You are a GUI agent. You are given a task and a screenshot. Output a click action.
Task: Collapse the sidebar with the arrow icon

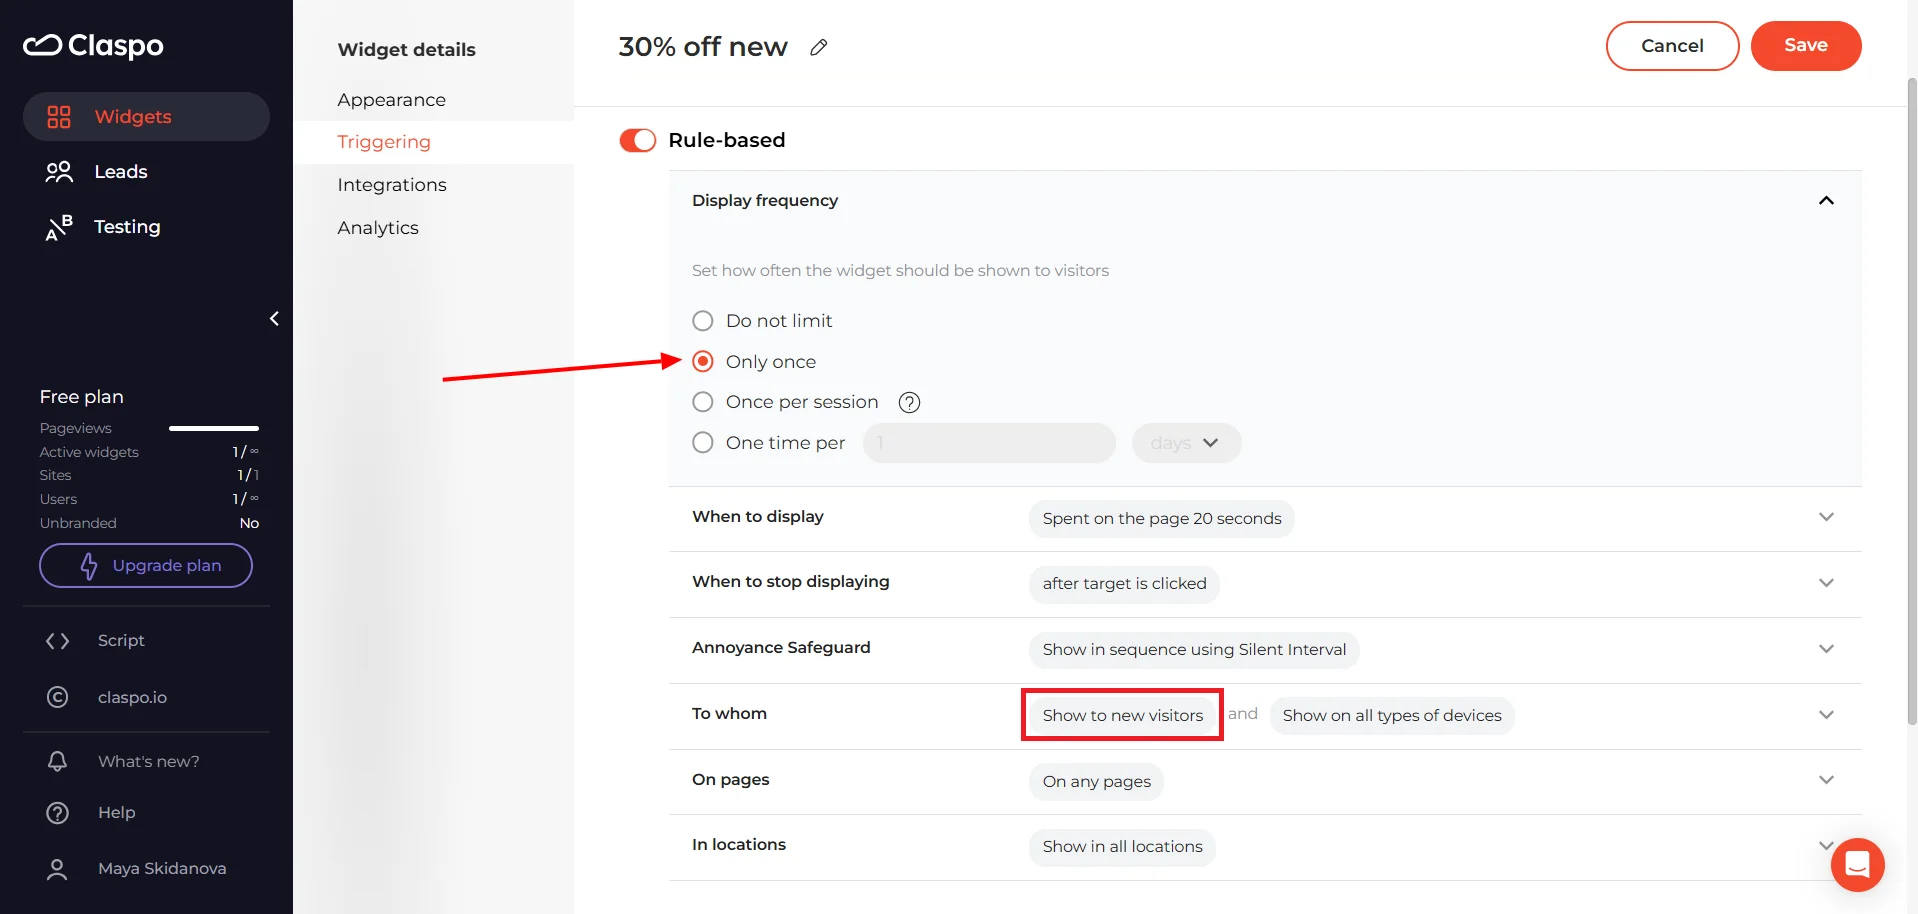[273, 318]
